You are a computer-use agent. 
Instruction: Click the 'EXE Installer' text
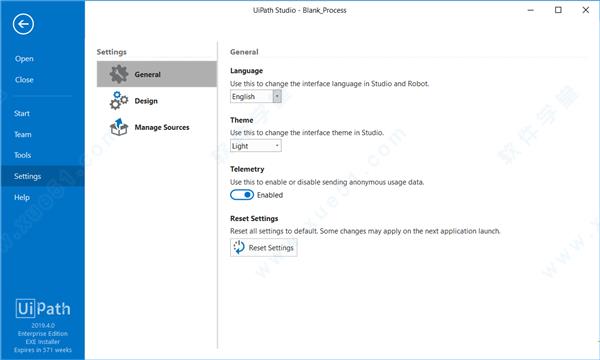pyautogui.click(x=43, y=342)
